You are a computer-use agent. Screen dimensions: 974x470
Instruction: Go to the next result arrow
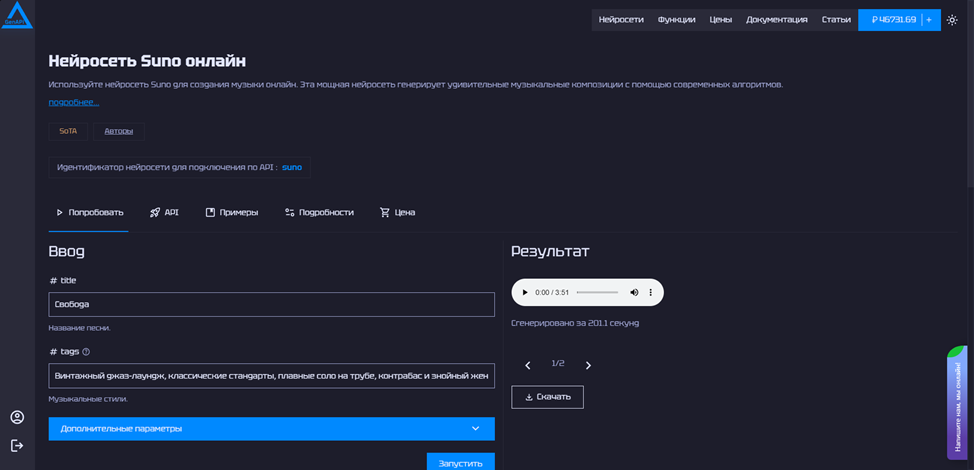coord(588,366)
